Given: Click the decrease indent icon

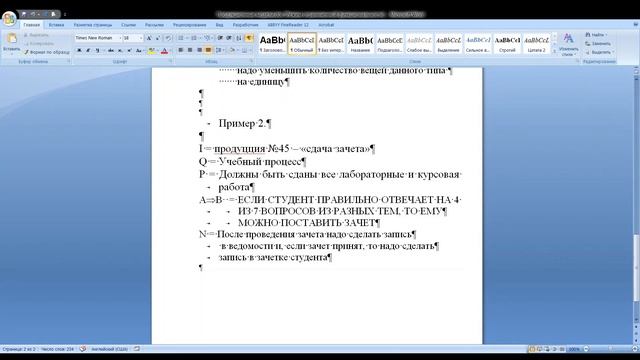Looking at the screenshot, I should coord(220,38).
